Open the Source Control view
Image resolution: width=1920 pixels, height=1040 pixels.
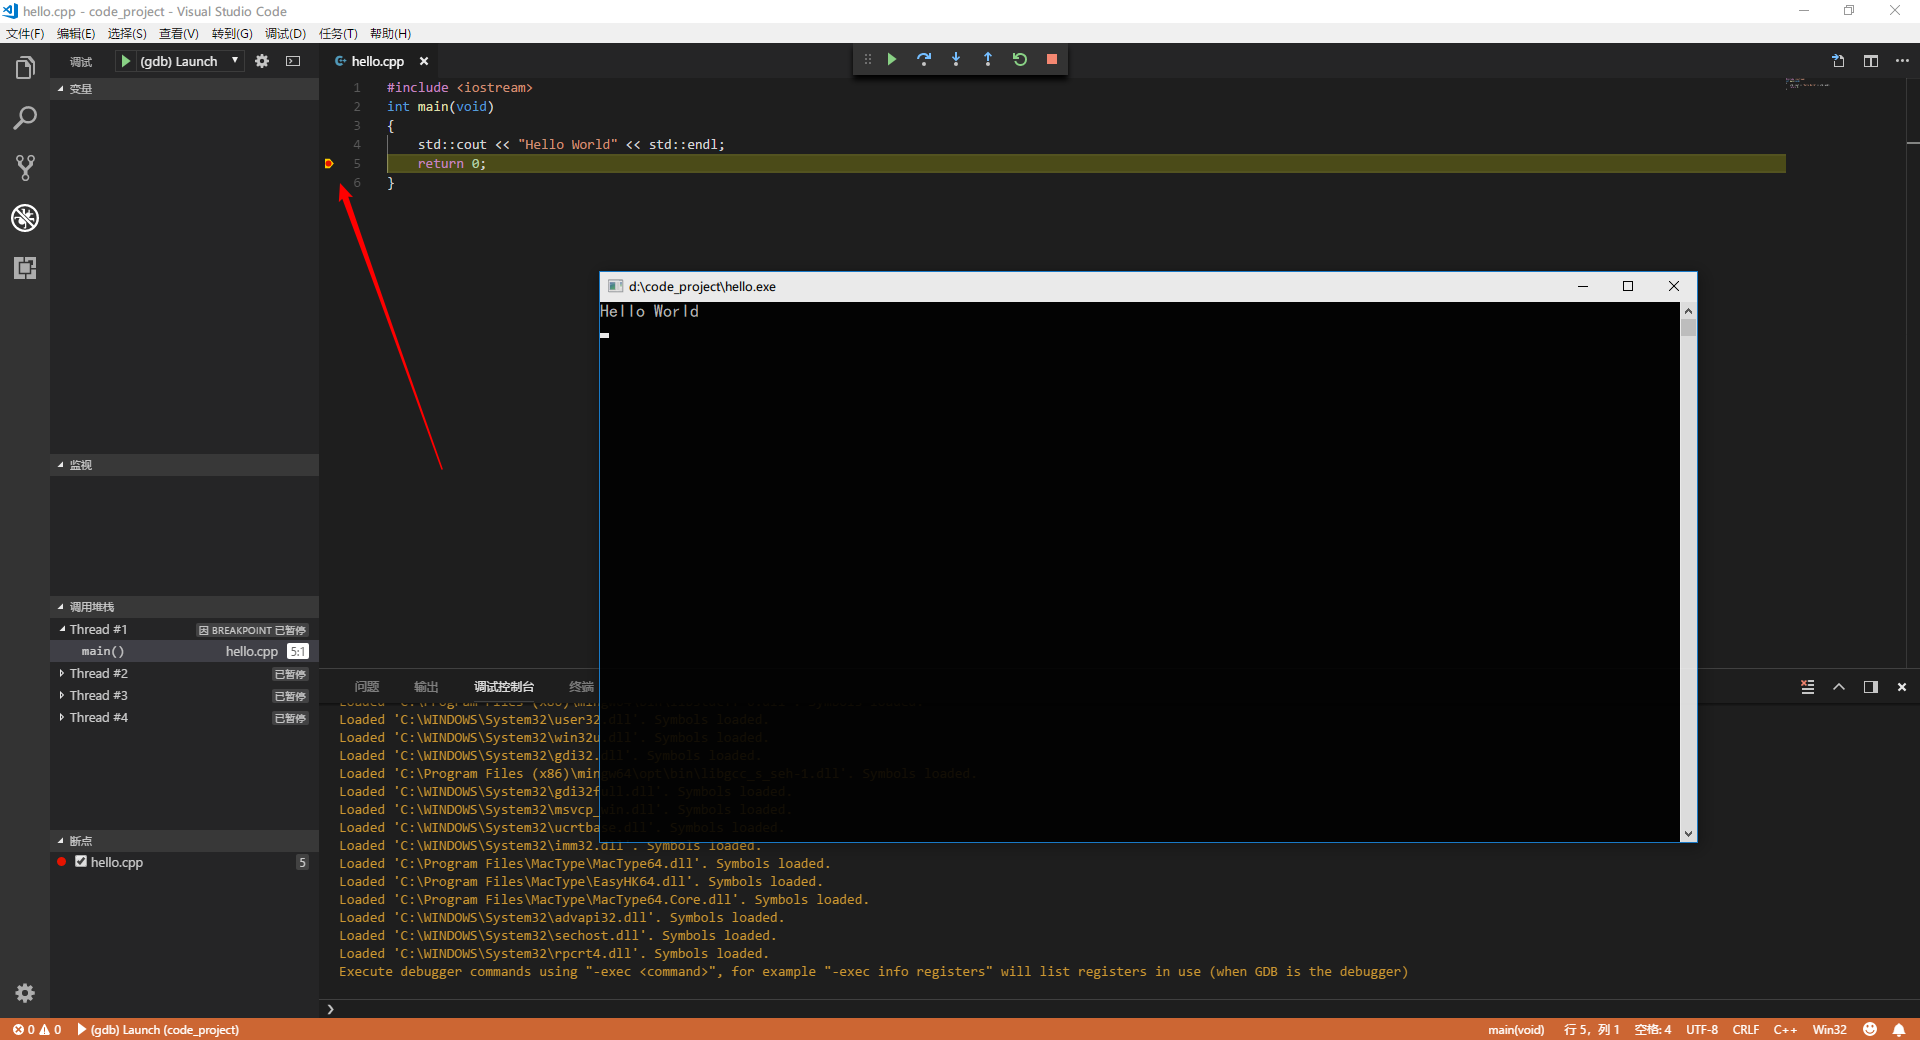[25, 168]
